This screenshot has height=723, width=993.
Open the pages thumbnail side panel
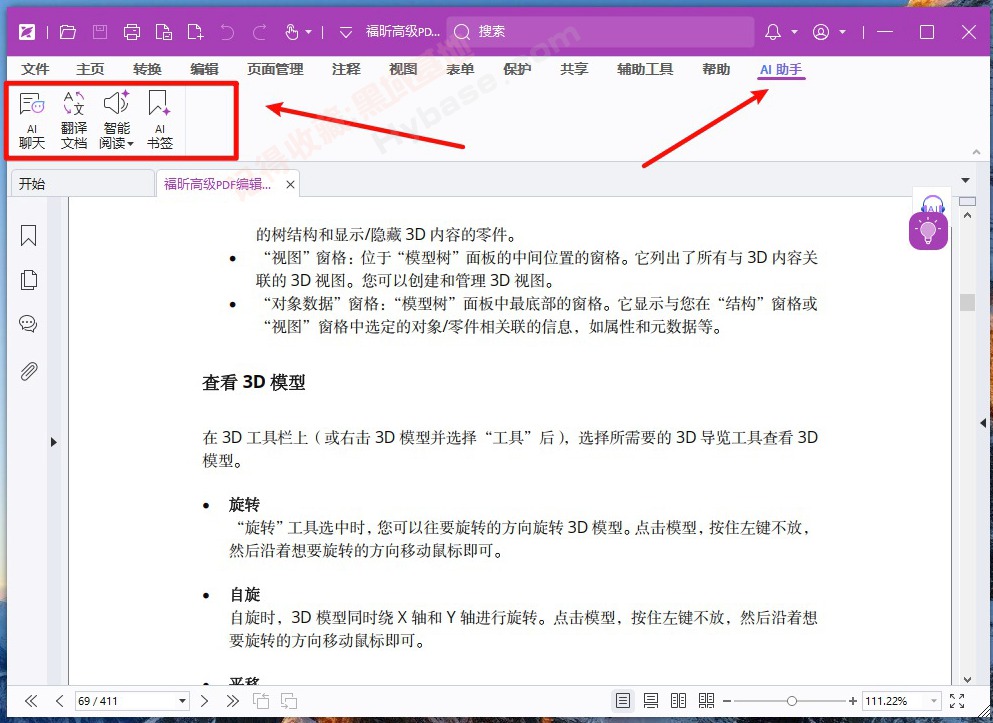pyautogui.click(x=28, y=279)
